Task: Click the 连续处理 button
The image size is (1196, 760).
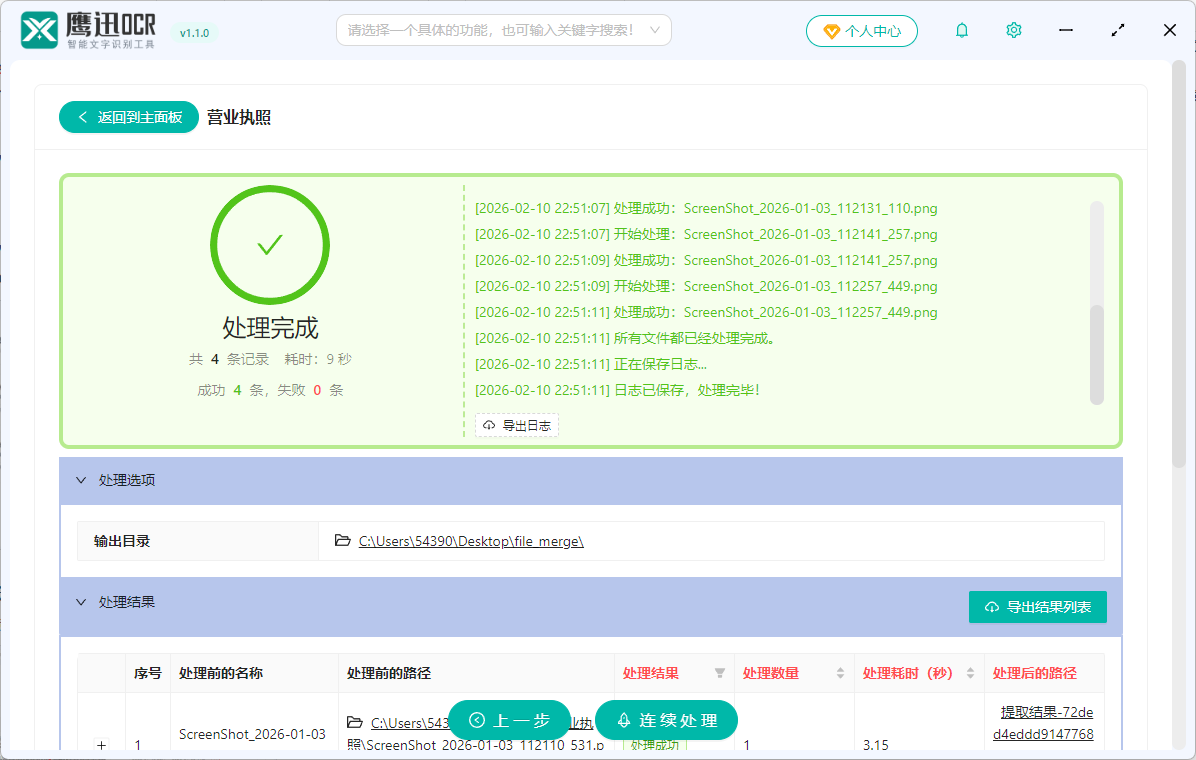Action: (666, 720)
